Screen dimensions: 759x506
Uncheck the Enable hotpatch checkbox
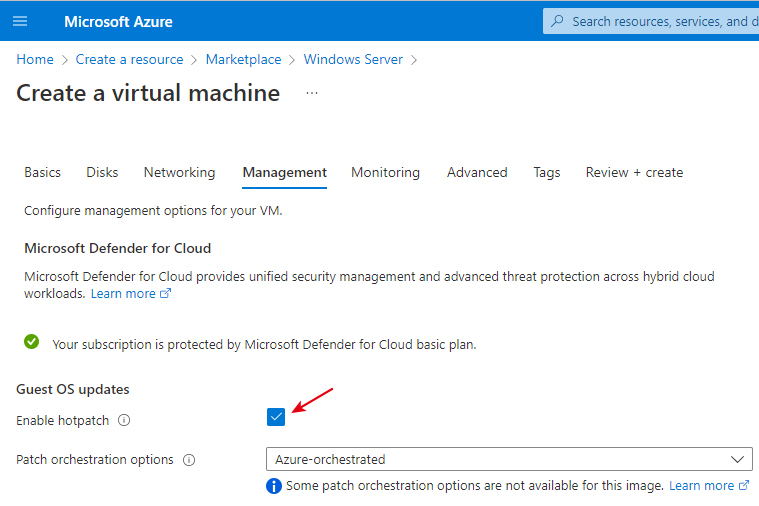pos(277,417)
